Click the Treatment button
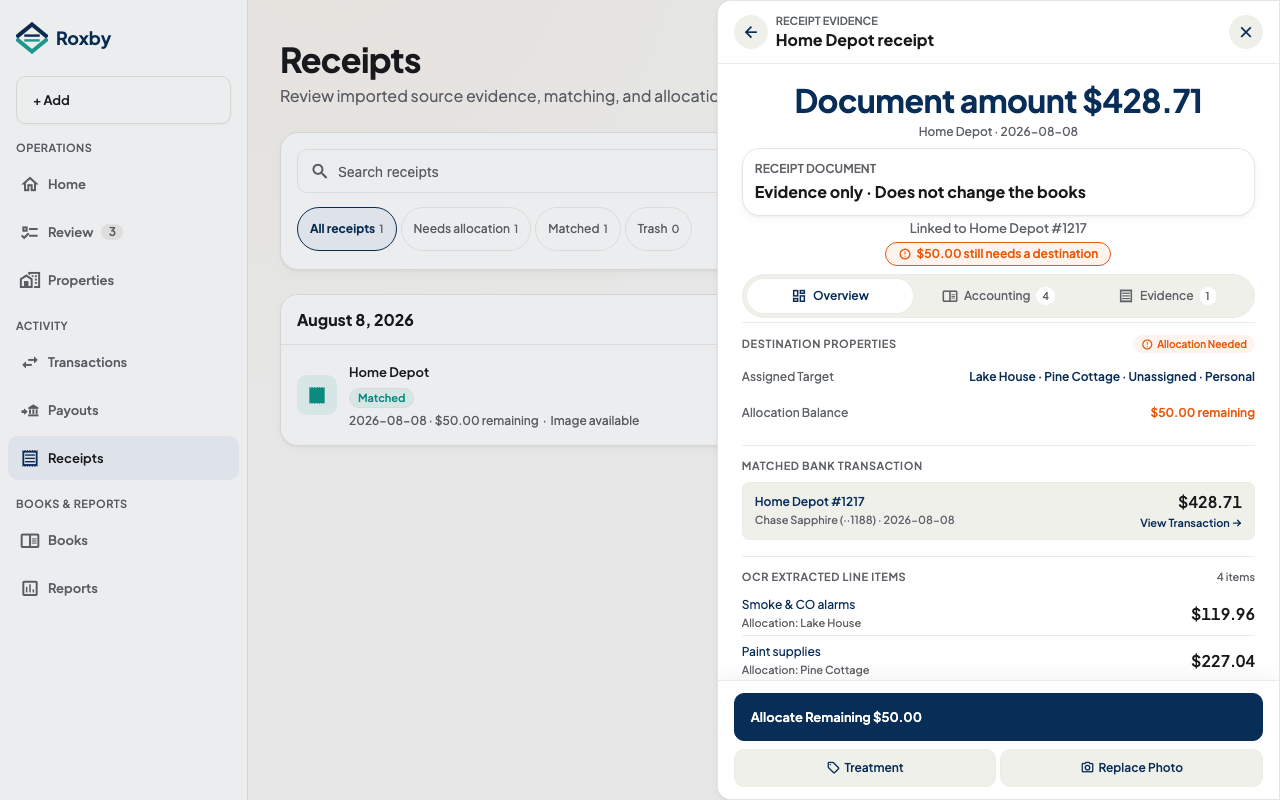The image size is (1280, 800). [865, 768]
